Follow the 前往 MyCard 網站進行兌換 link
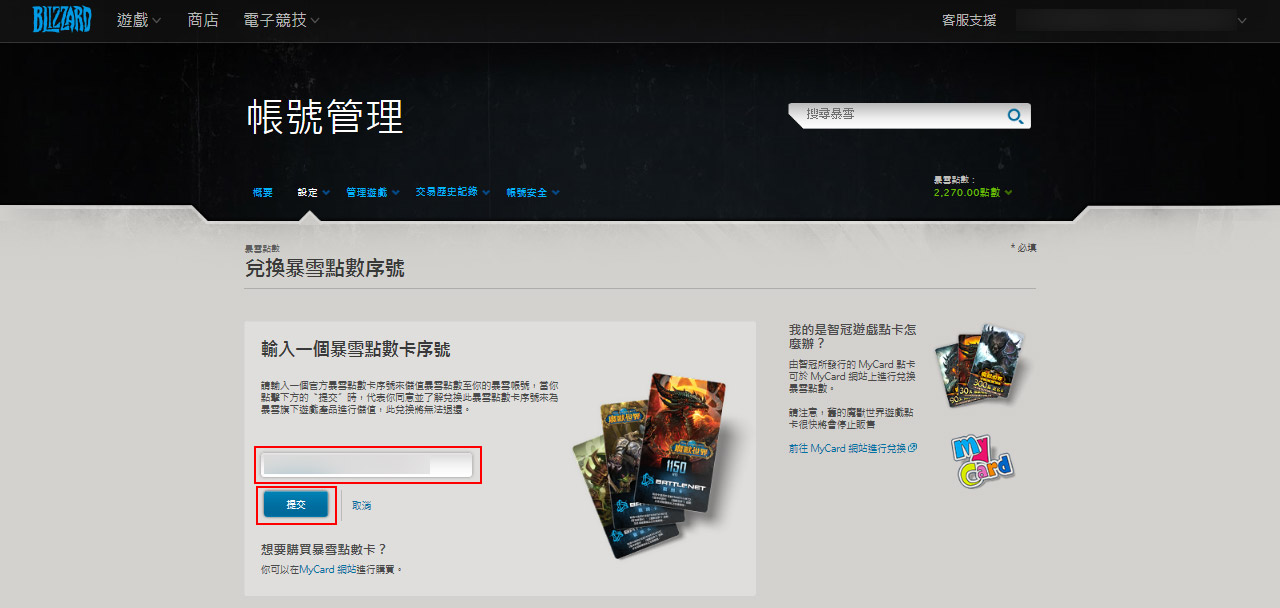The image size is (1280, 608). coord(852,448)
